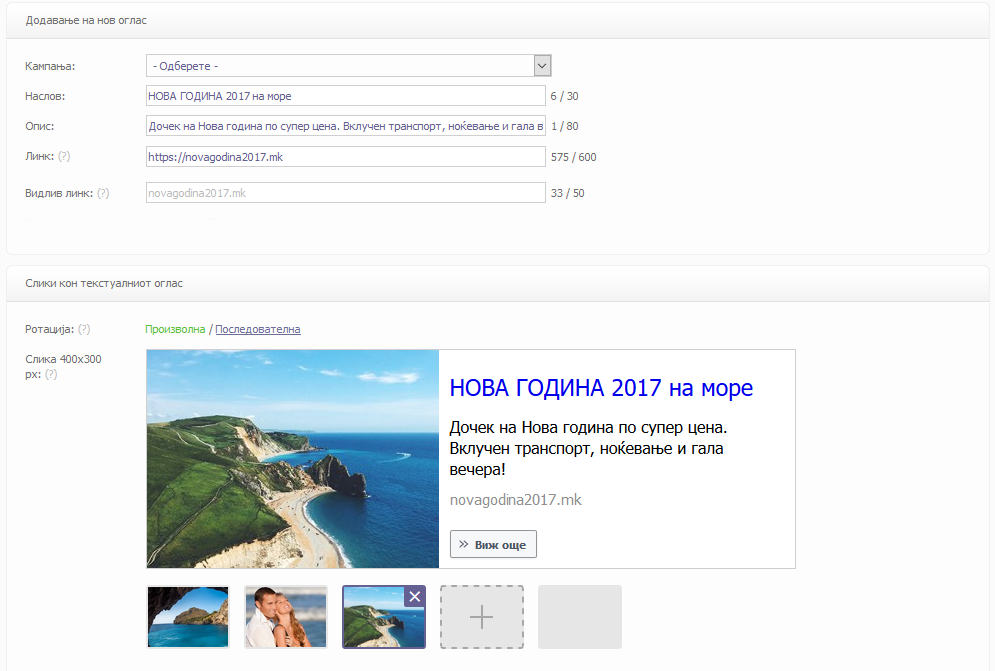Image resolution: width=995 pixels, height=671 pixels.
Task: Click the Опис description input field
Action: pos(346,126)
